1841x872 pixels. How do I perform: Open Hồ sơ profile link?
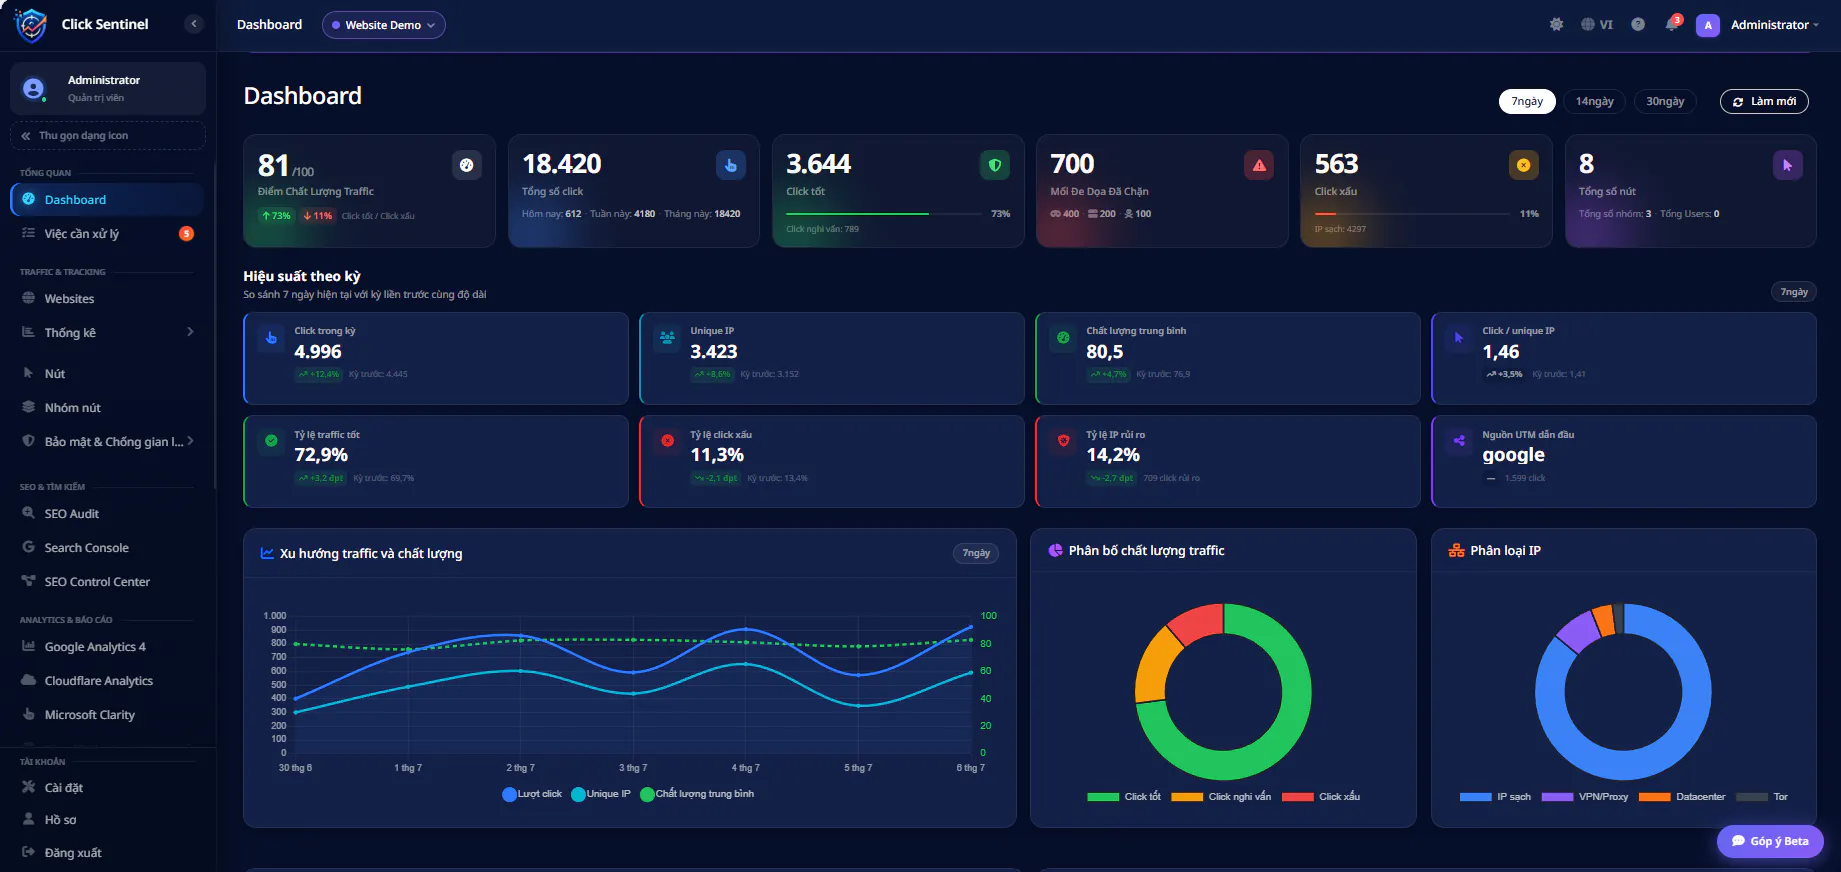tap(108, 819)
